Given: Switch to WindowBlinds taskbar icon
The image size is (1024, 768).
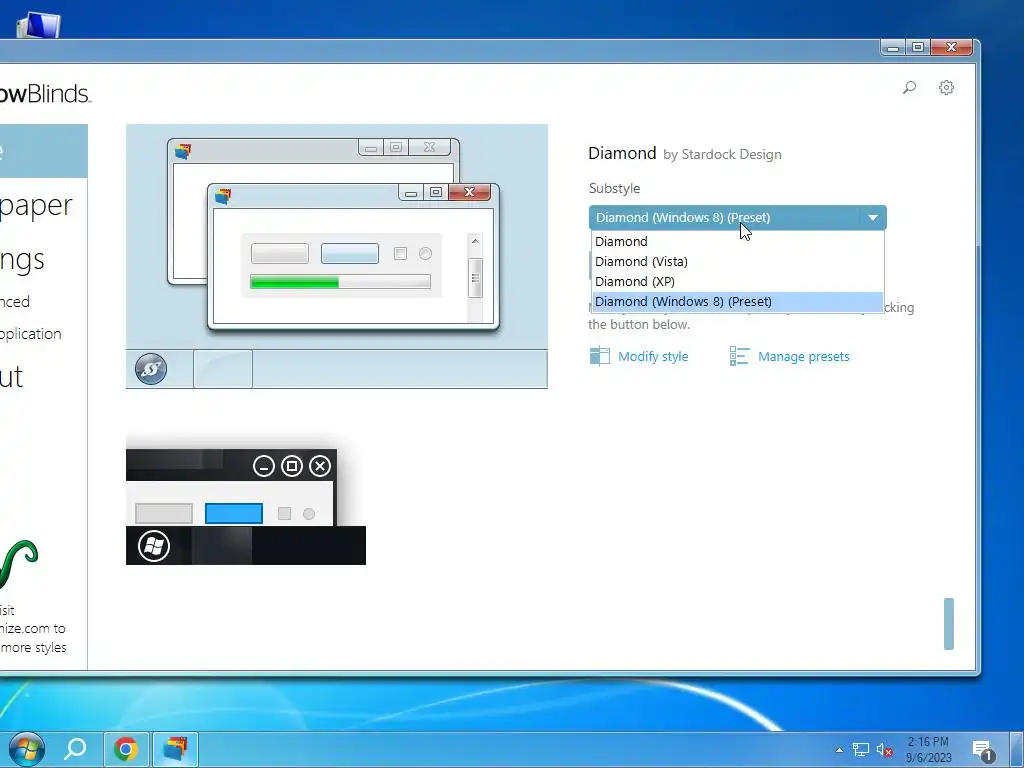Looking at the screenshot, I should coord(175,749).
